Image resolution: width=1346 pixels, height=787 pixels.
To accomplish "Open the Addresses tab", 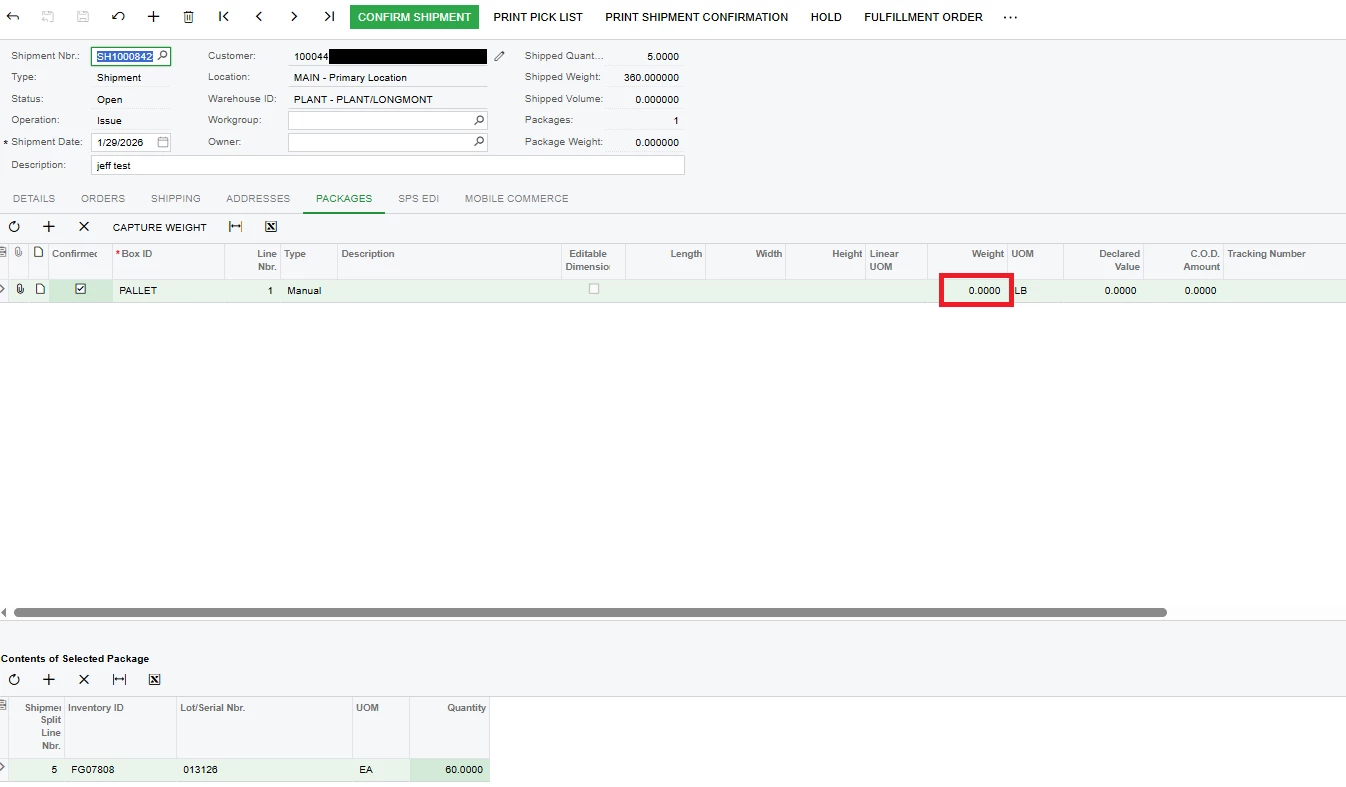I will 258,198.
